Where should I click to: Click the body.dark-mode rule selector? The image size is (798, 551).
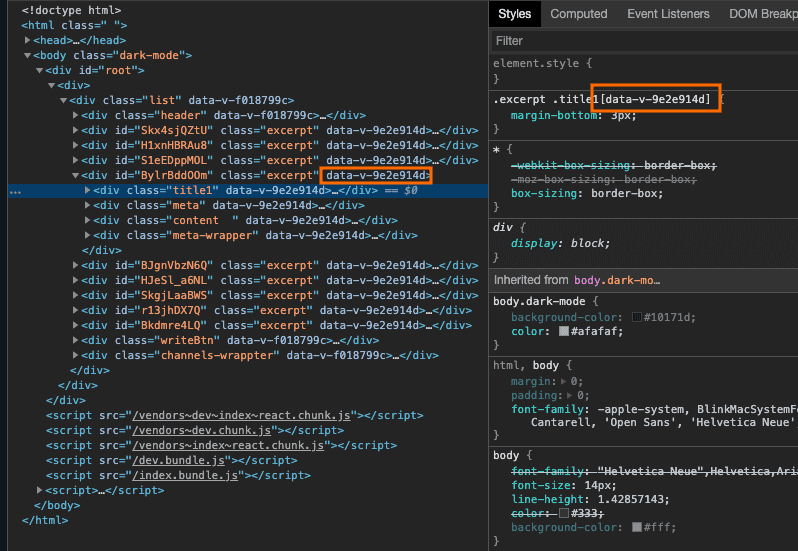coord(539,301)
